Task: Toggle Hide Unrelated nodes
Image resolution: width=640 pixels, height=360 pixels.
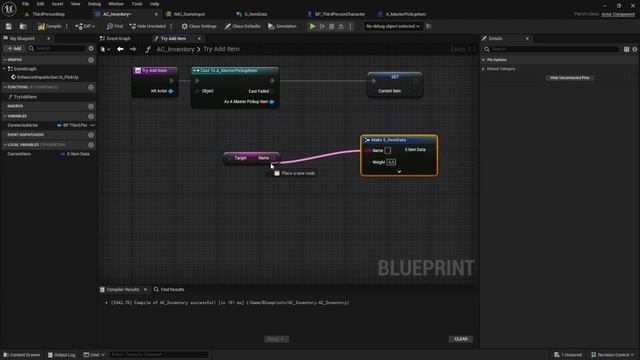Action: [148, 26]
